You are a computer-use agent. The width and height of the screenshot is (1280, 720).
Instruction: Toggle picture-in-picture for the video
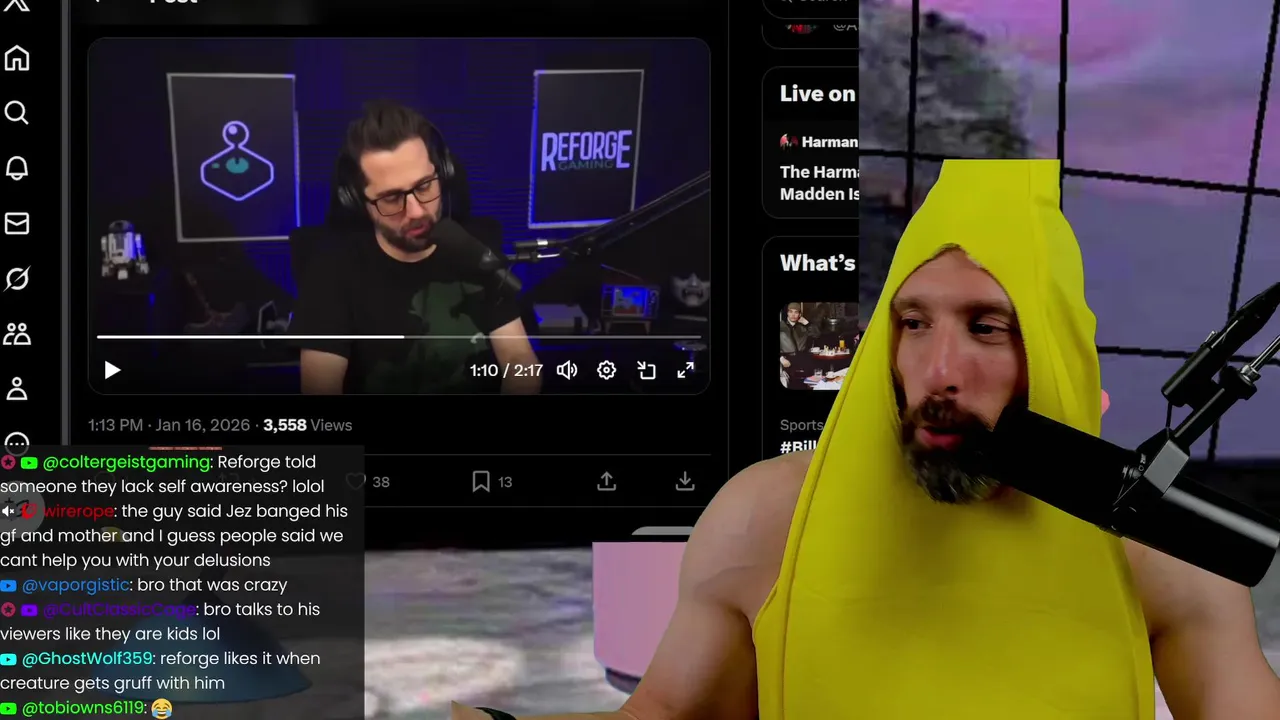(646, 370)
